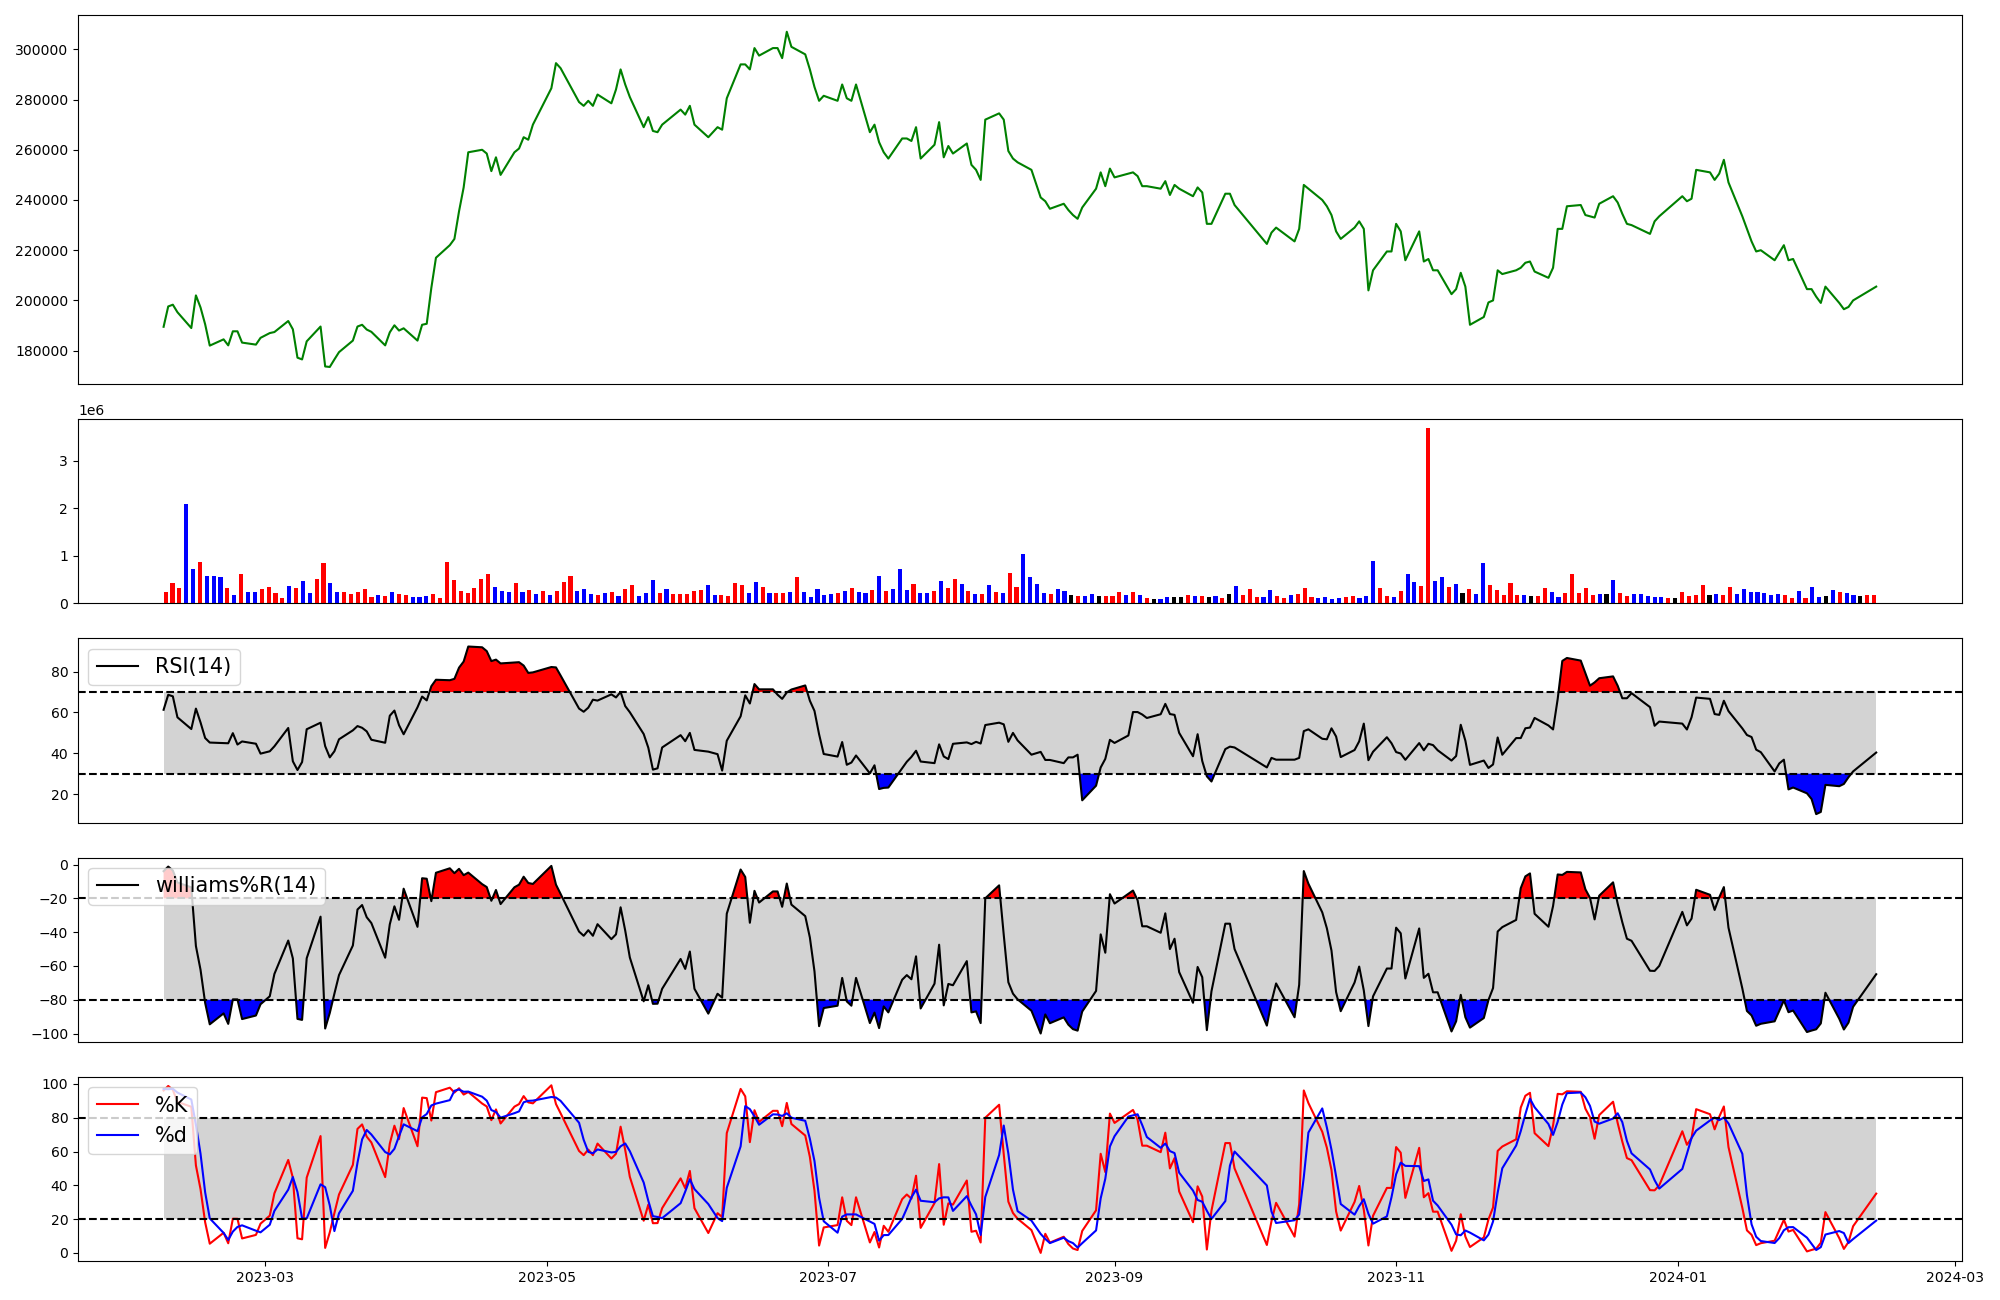Viewport: 2000px width, 1300px height.
Task: Click the red line sample beside %K
Action: click(x=116, y=1105)
